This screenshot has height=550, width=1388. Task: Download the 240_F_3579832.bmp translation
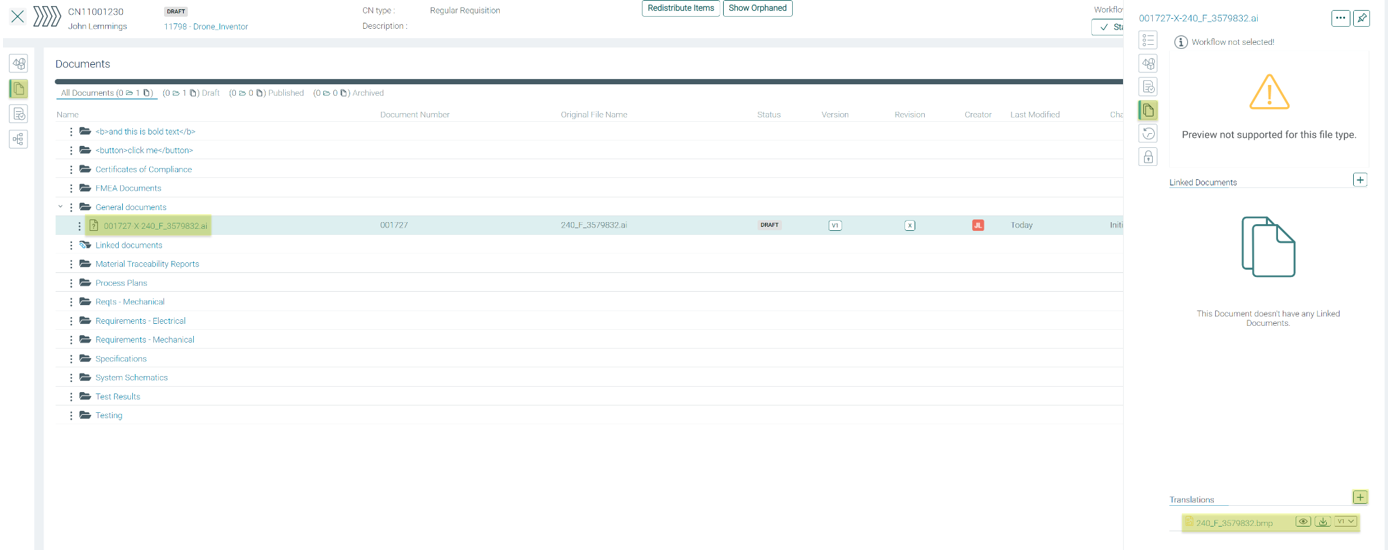click(x=1322, y=522)
